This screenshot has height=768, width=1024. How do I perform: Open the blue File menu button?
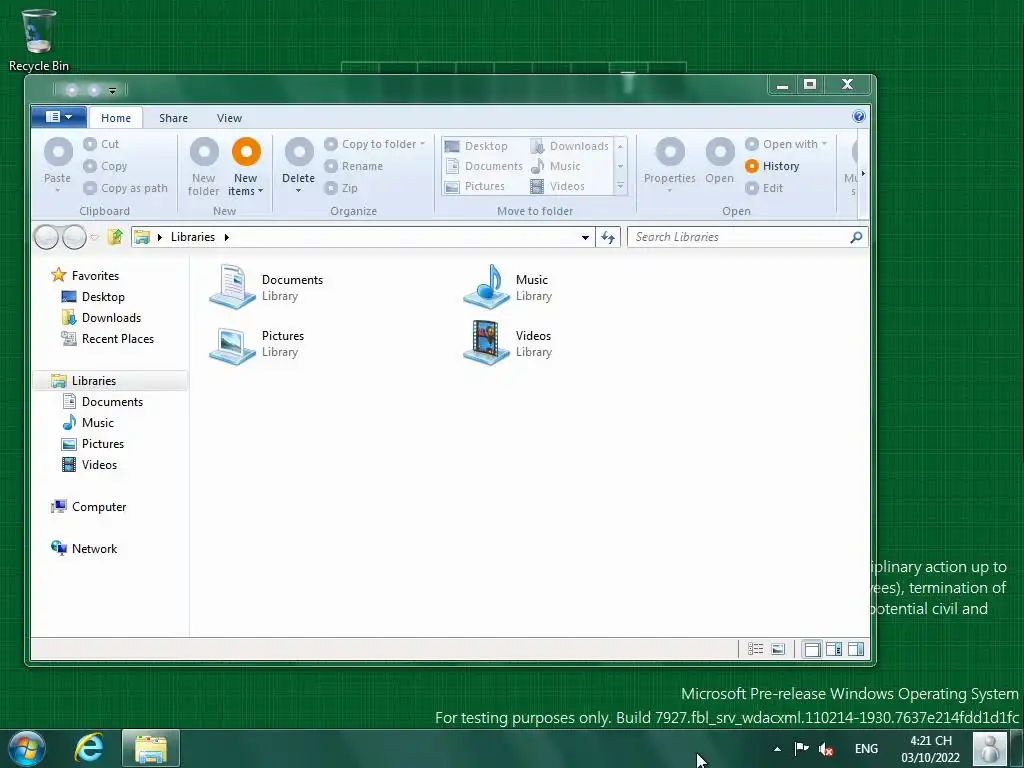click(58, 117)
